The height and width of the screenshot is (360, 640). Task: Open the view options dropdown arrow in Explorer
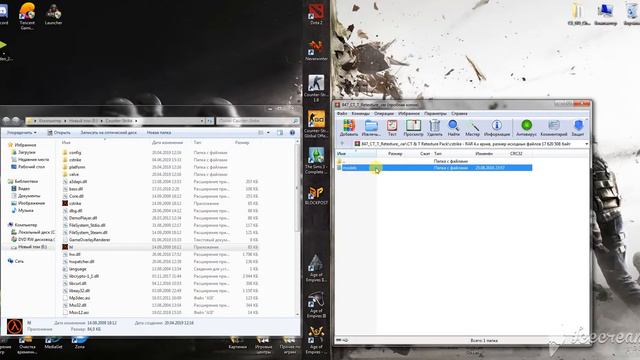268,133
